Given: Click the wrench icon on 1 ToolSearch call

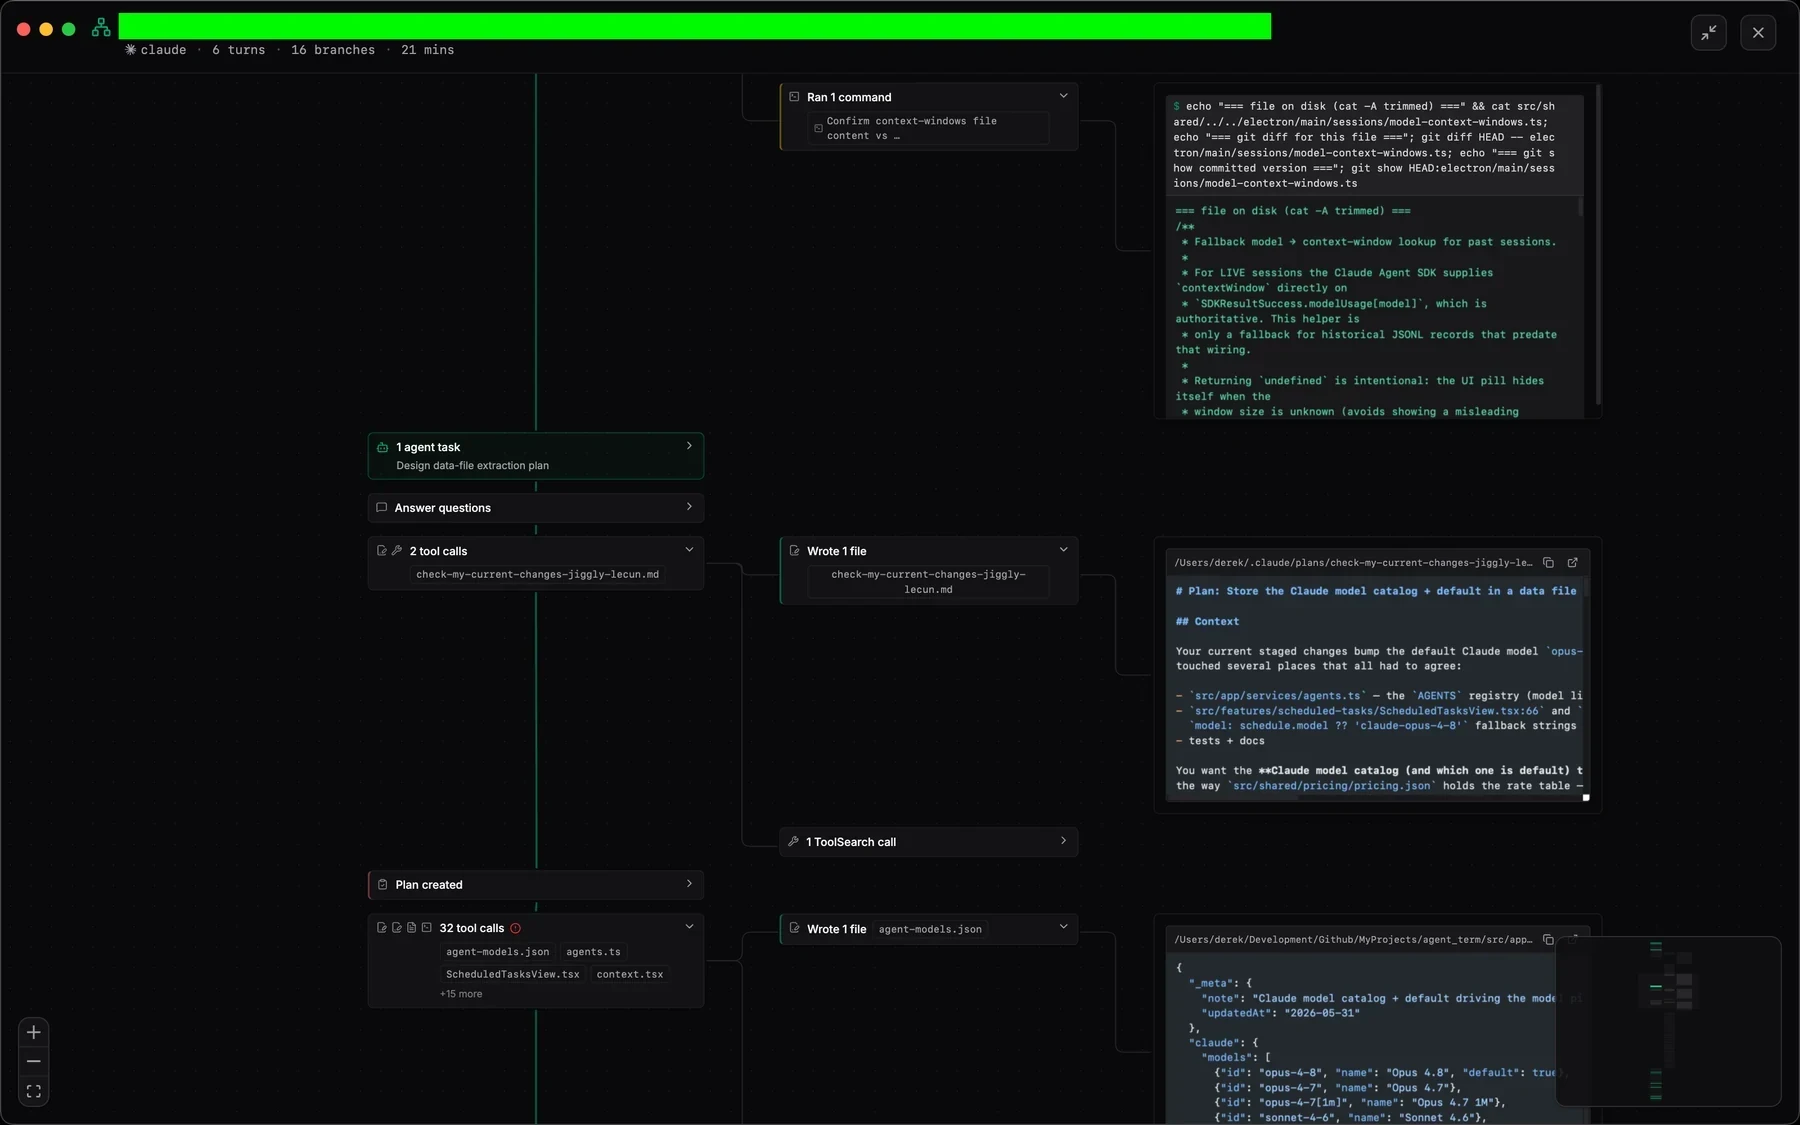Looking at the screenshot, I should pyautogui.click(x=793, y=841).
